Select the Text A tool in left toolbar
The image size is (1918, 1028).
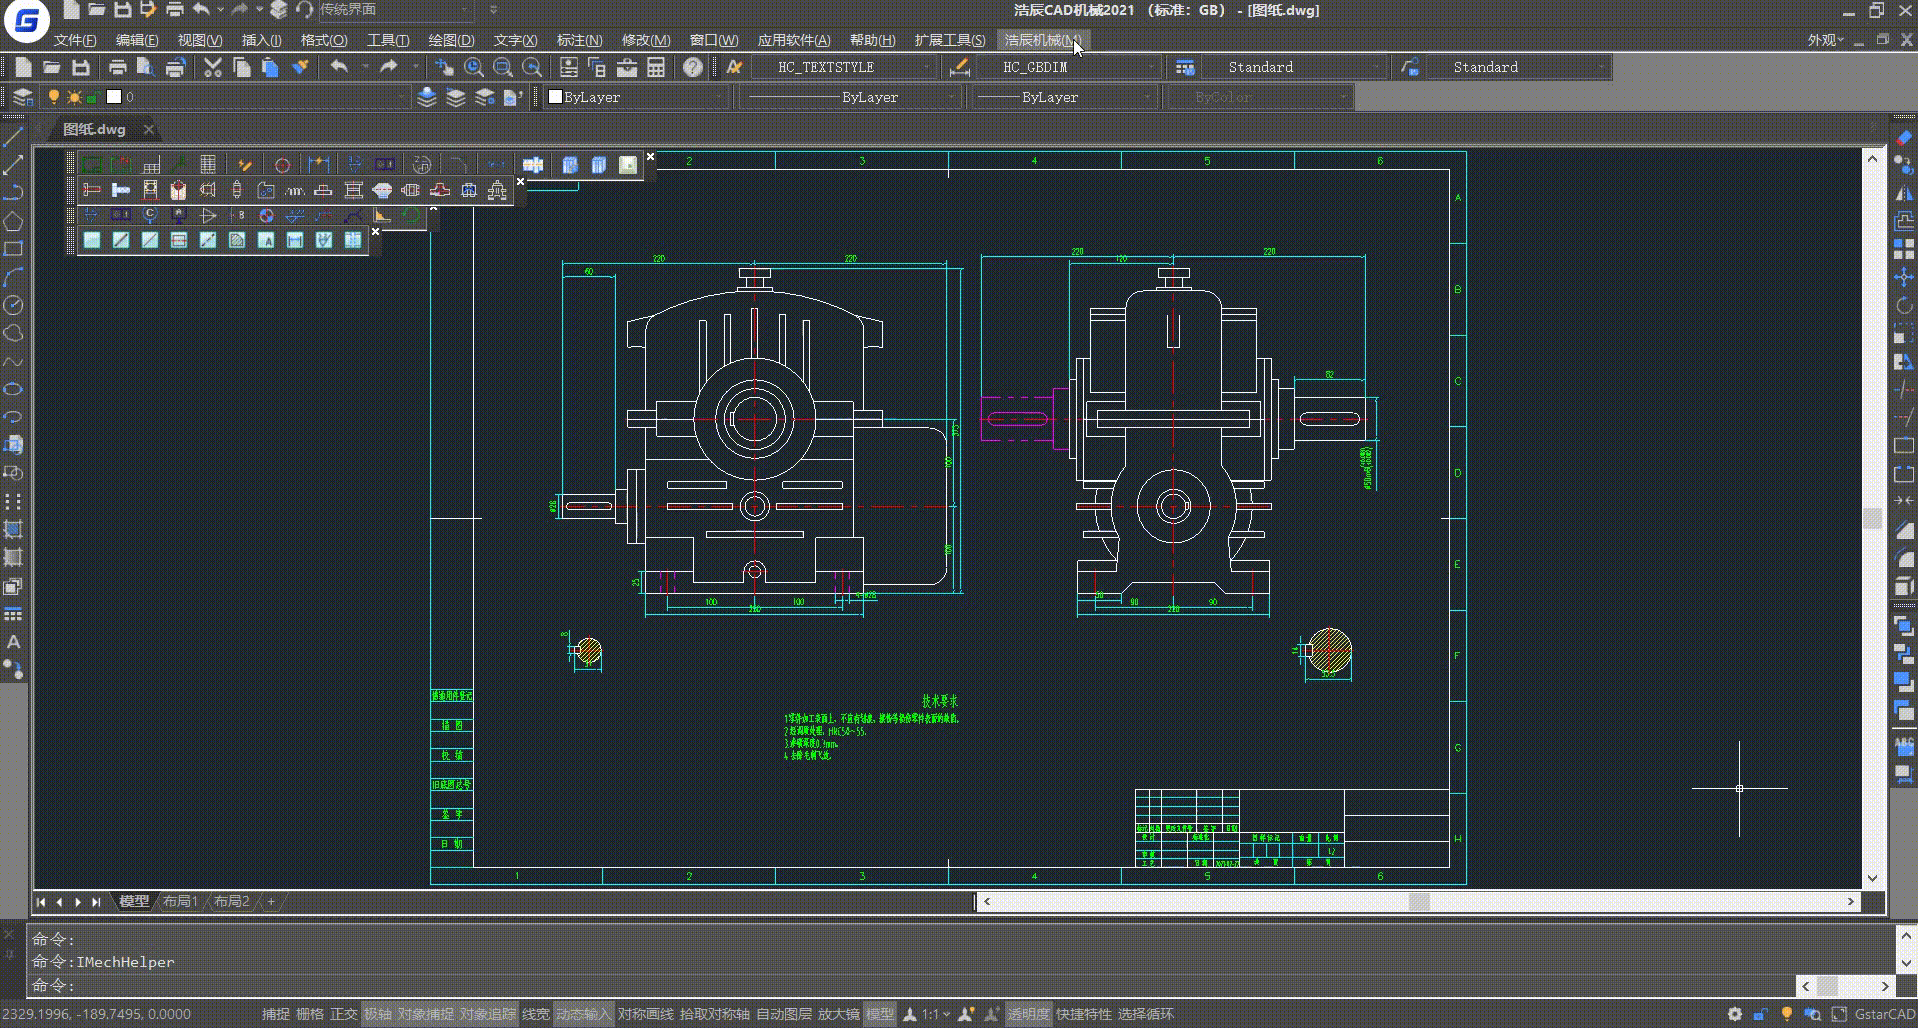tap(13, 642)
